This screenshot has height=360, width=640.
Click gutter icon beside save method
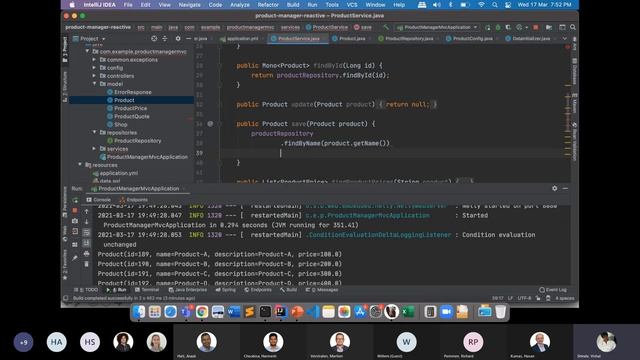[x=210, y=124]
